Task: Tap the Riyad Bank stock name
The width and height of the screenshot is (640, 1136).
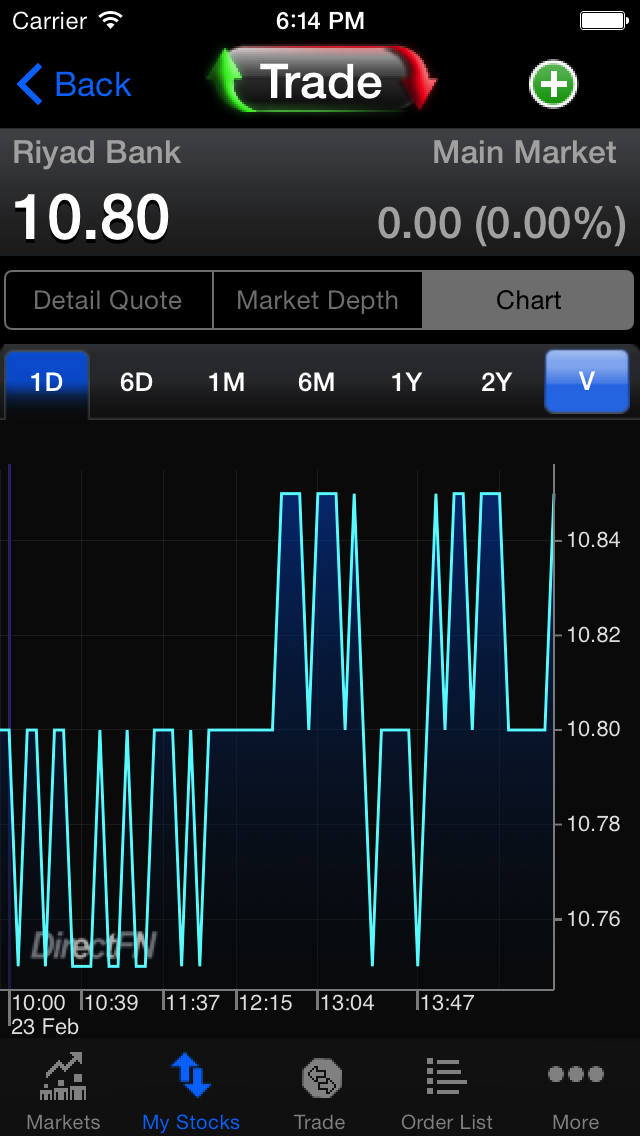Action: (x=97, y=153)
